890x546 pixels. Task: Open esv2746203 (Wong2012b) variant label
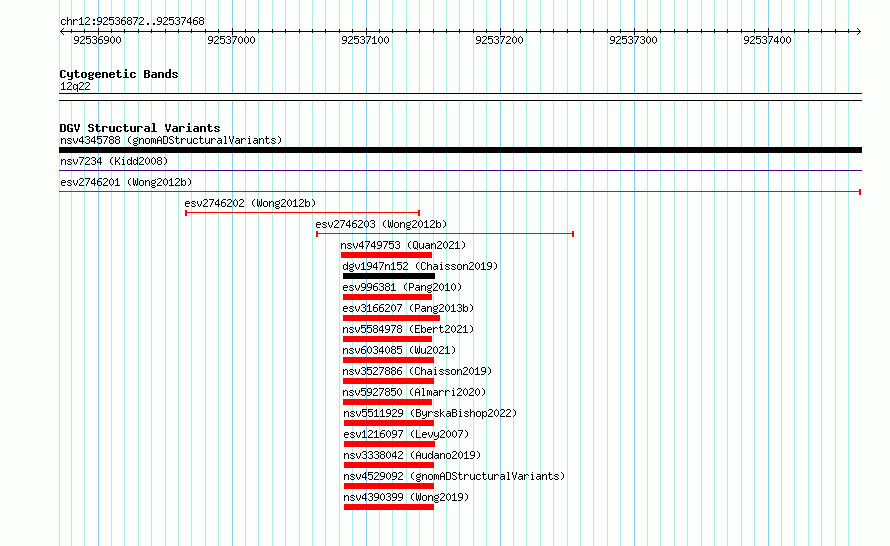[381, 224]
